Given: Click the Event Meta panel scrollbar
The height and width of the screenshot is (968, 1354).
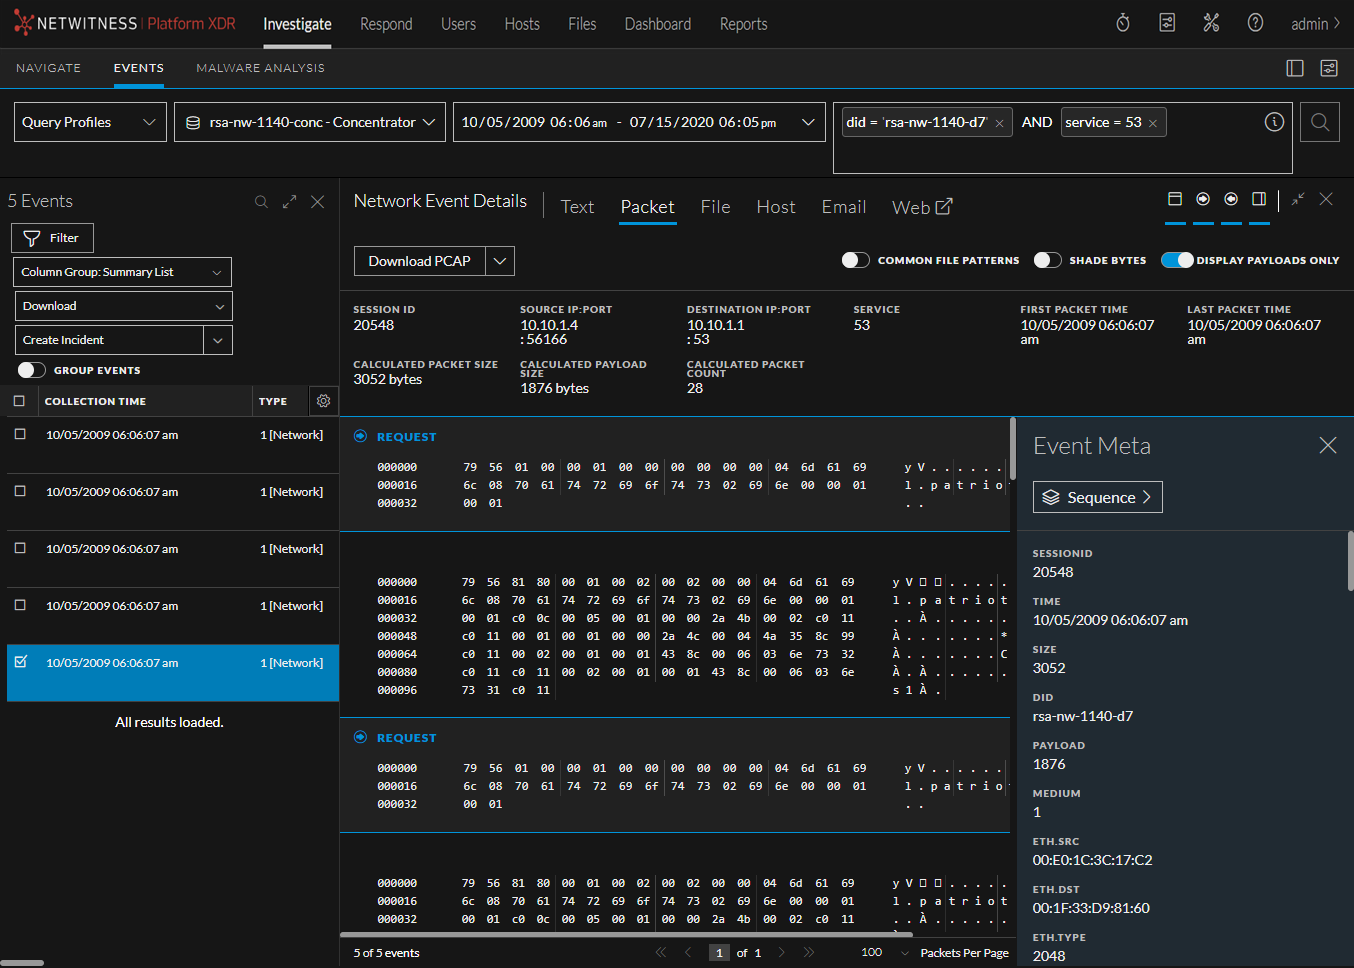Looking at the screenshot, I should [x=1350, y=560].
